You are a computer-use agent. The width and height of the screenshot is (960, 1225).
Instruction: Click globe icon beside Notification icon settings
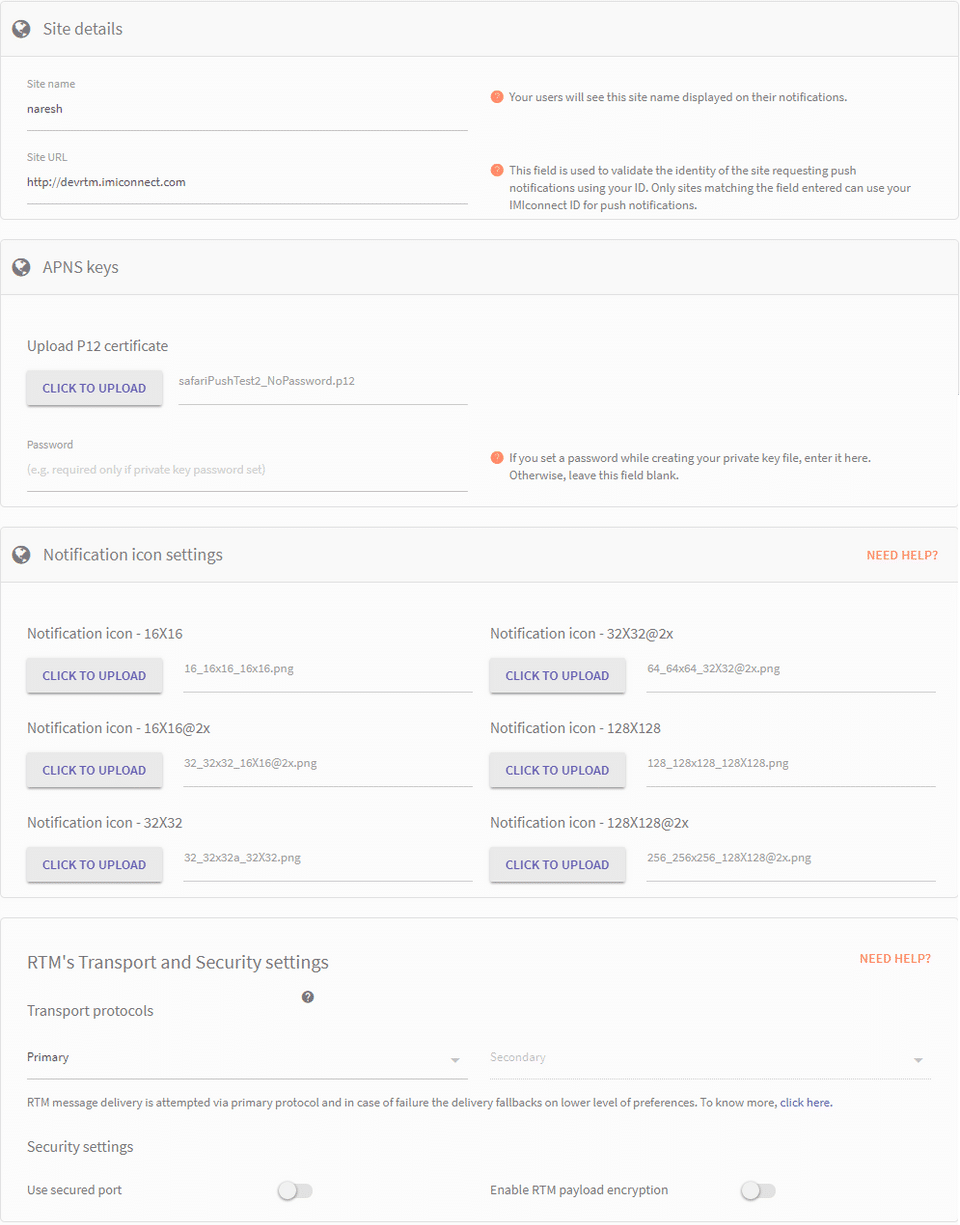21,555
